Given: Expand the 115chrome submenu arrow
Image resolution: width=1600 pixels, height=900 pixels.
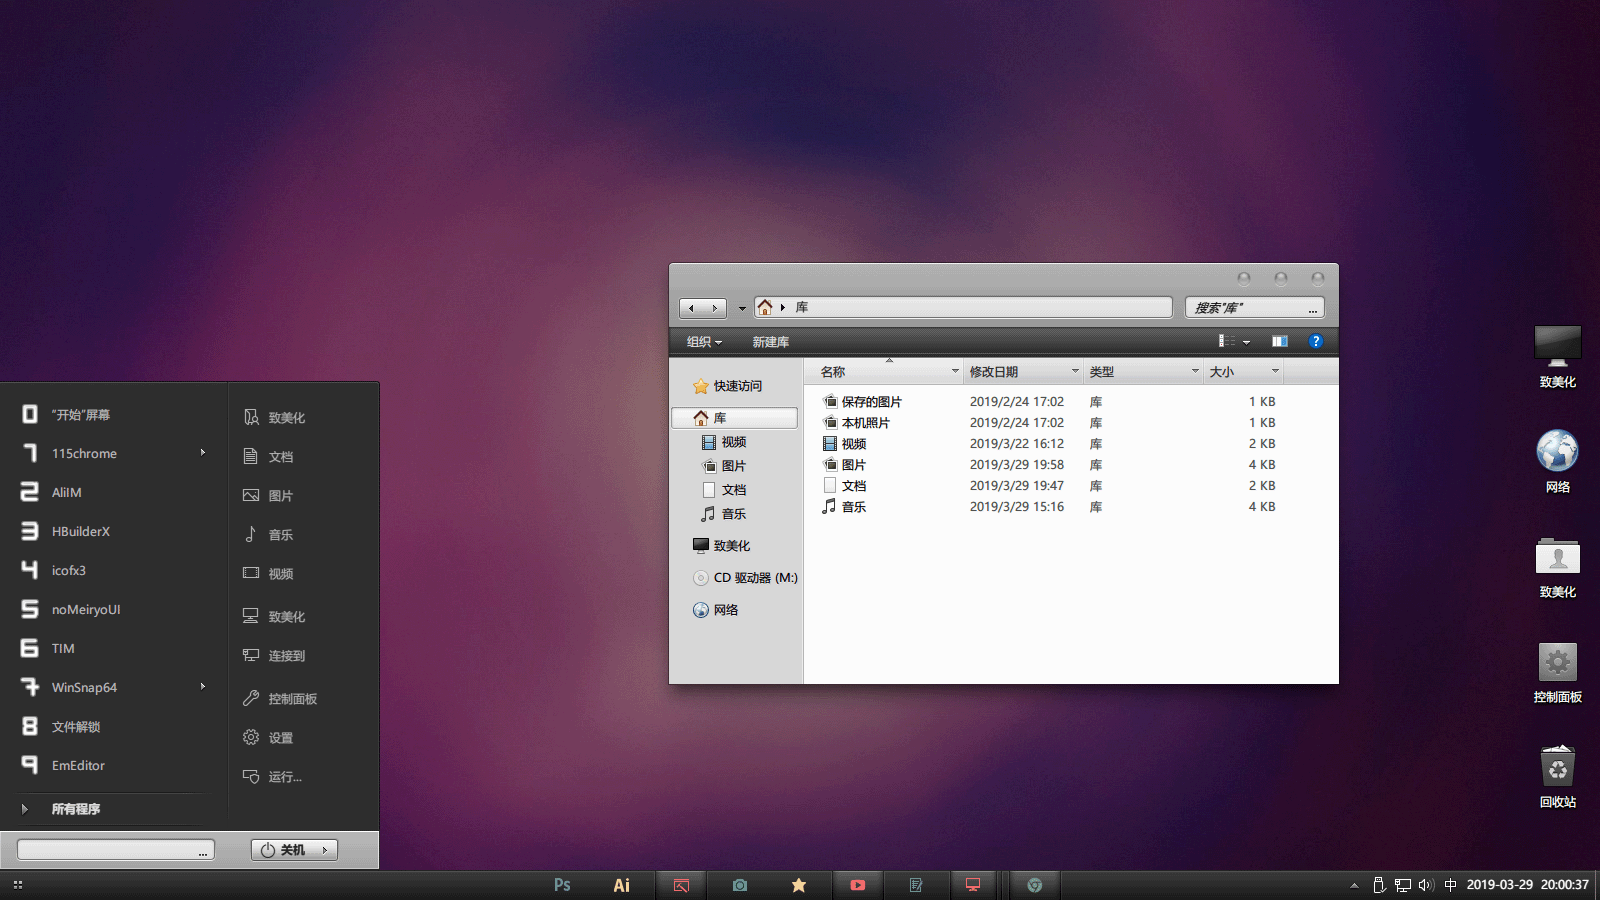Looking at the screenshot, I should [x=203, y=453].
